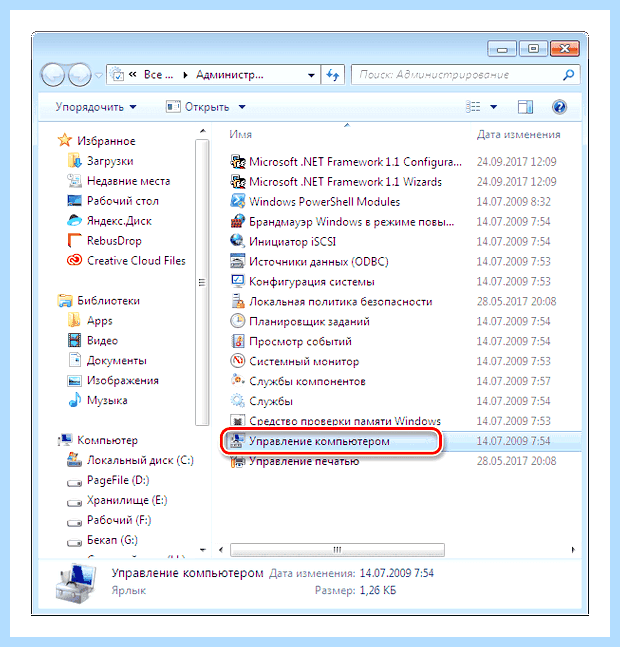The height and width of the screenshot is (647, 620).
Task: Open drive 'Хранилище (E:)'
Action: coord(117,500)
